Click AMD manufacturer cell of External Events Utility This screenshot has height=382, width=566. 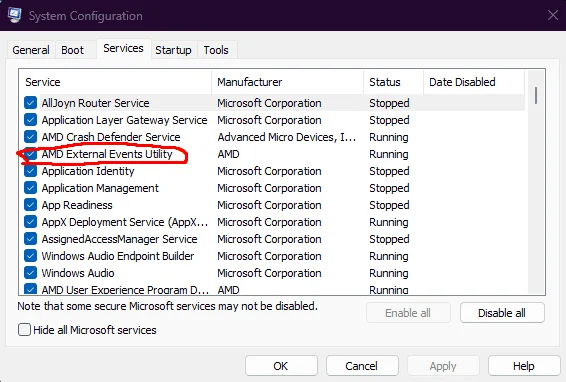pos(228,154)
